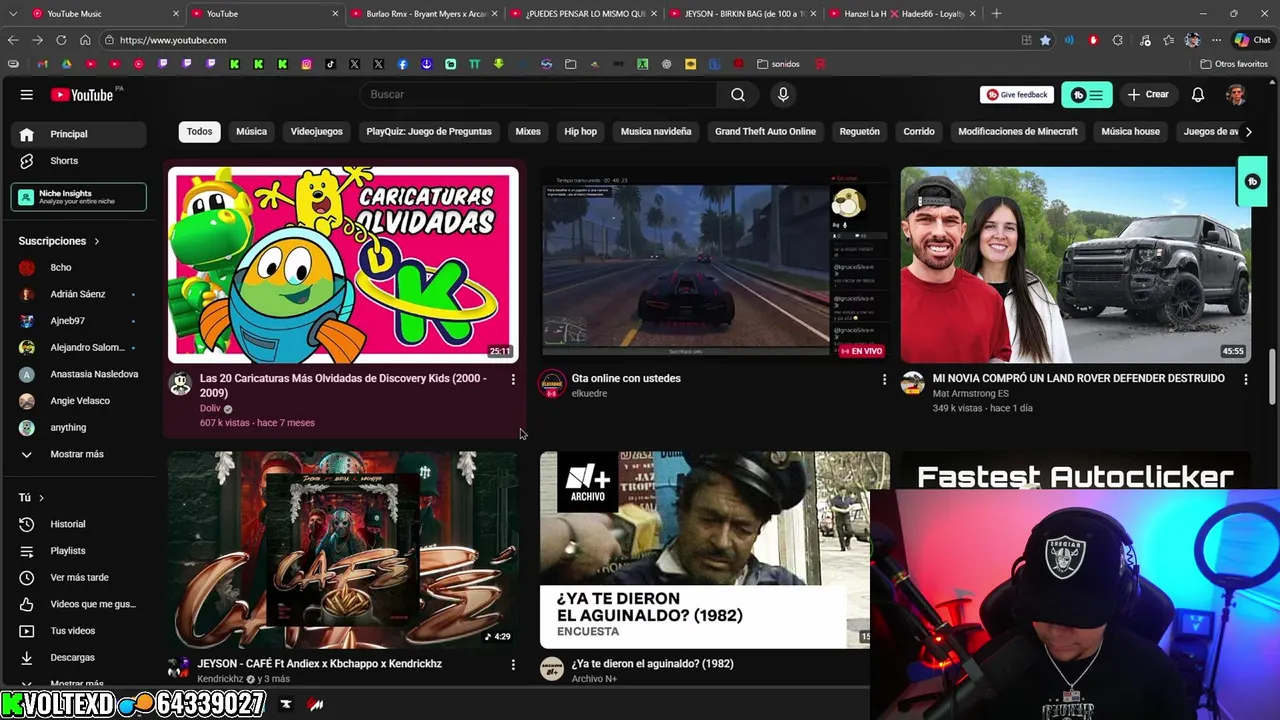Show more filter chips with right arrow
The image size is (1280, 720).
pyautogui.click(x=1248, y=131)
